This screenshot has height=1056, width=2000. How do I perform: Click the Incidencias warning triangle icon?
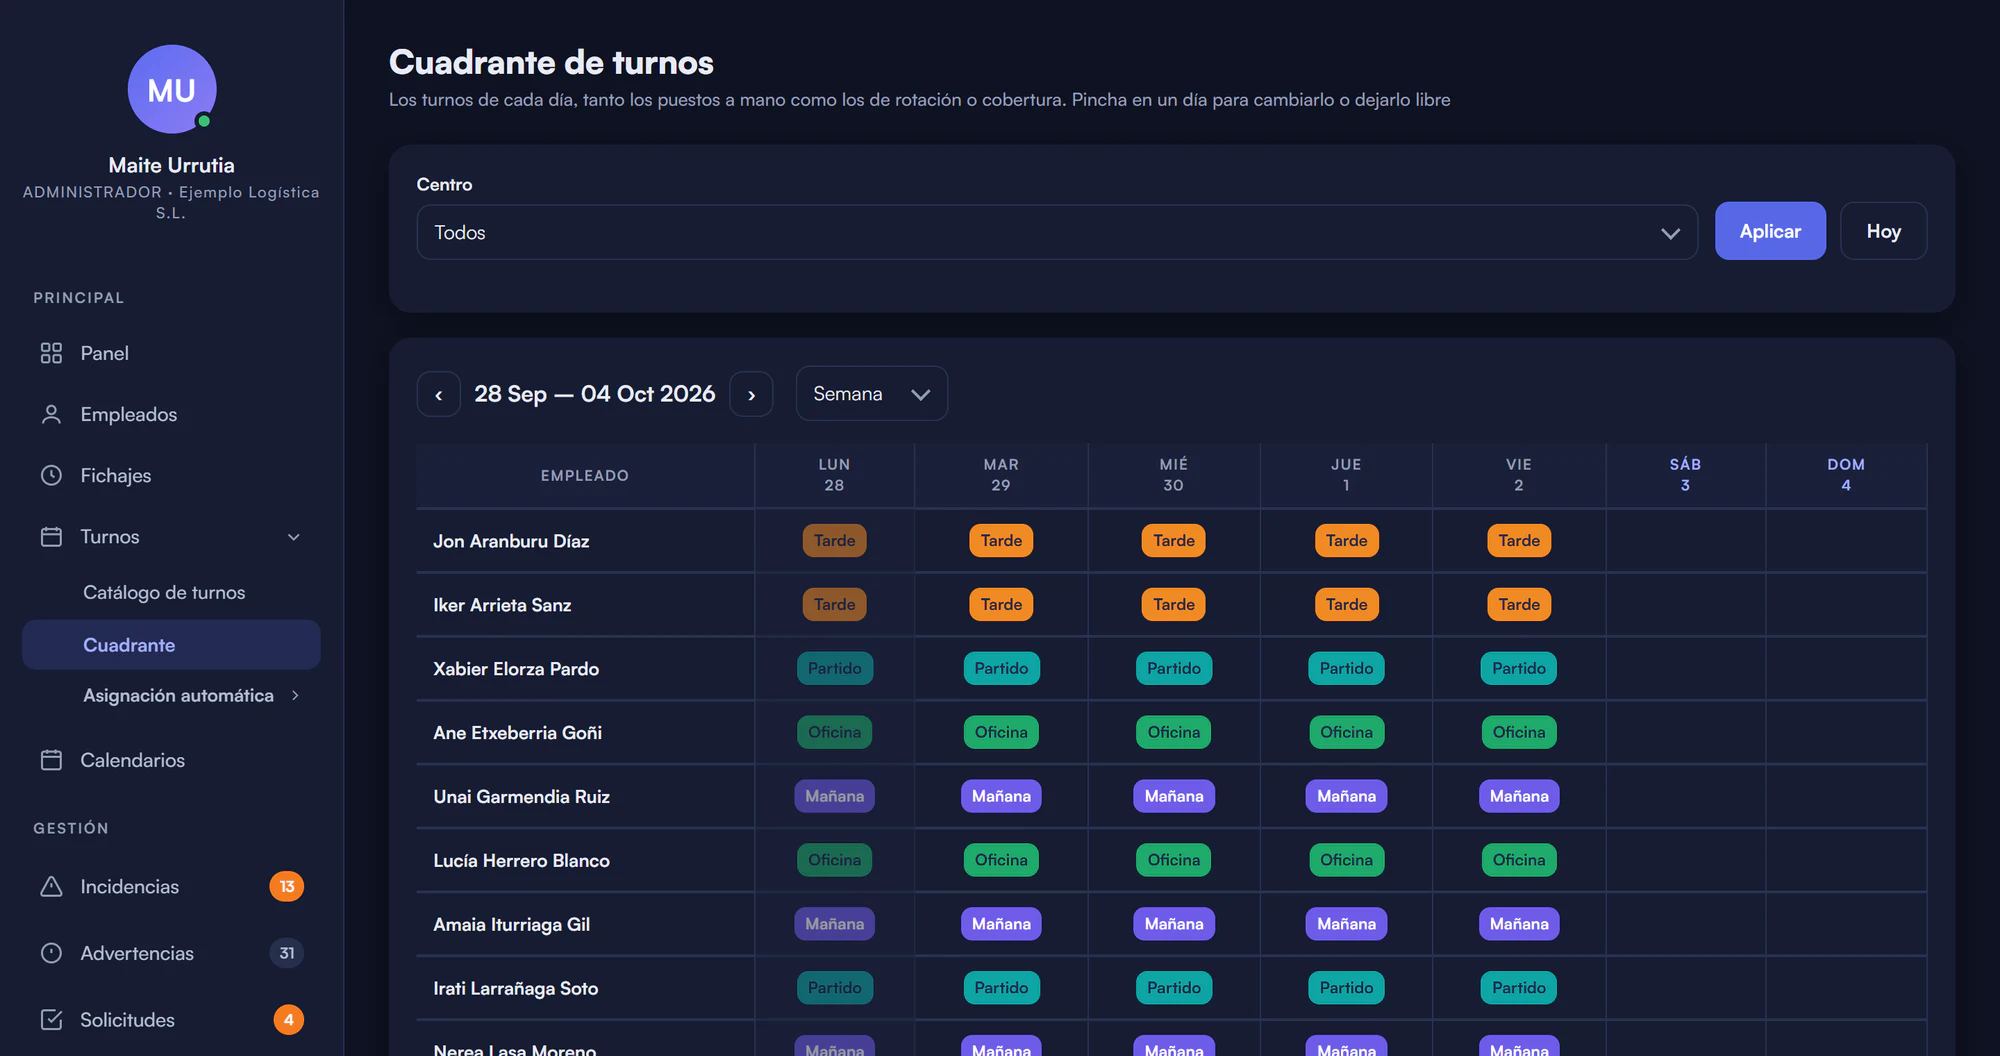pos(51,886)
